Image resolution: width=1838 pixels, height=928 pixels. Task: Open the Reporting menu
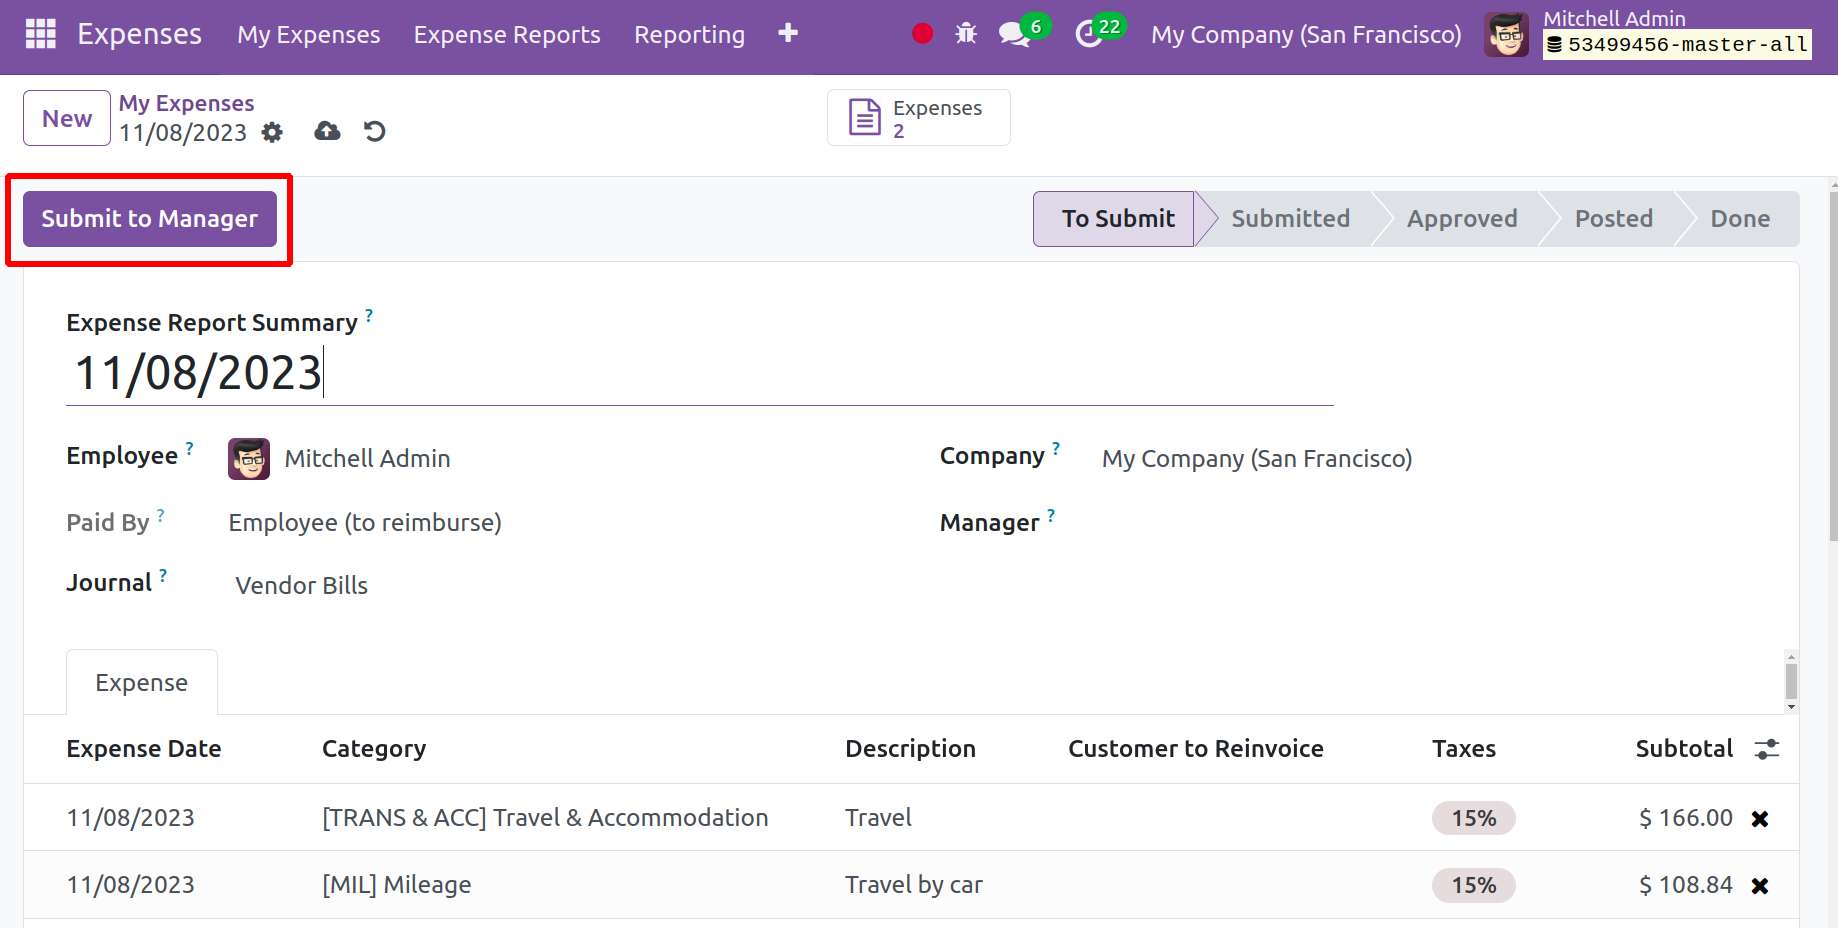click(x=690, y=35)
